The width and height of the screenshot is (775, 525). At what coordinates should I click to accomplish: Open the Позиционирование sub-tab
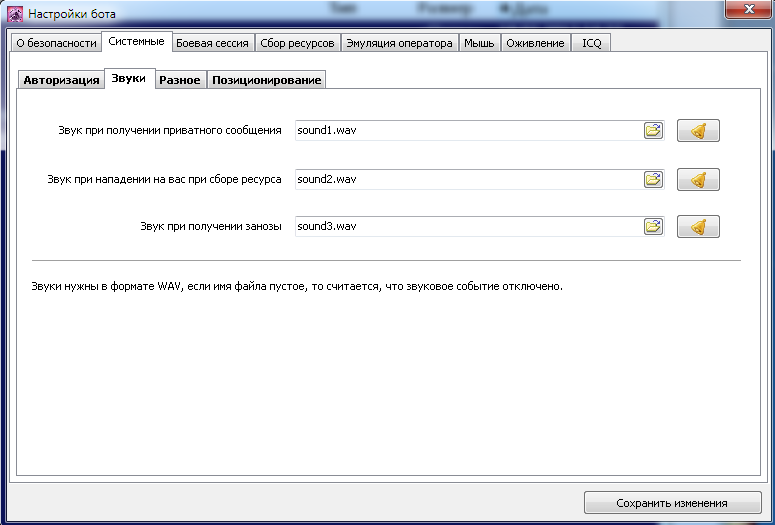266,80
